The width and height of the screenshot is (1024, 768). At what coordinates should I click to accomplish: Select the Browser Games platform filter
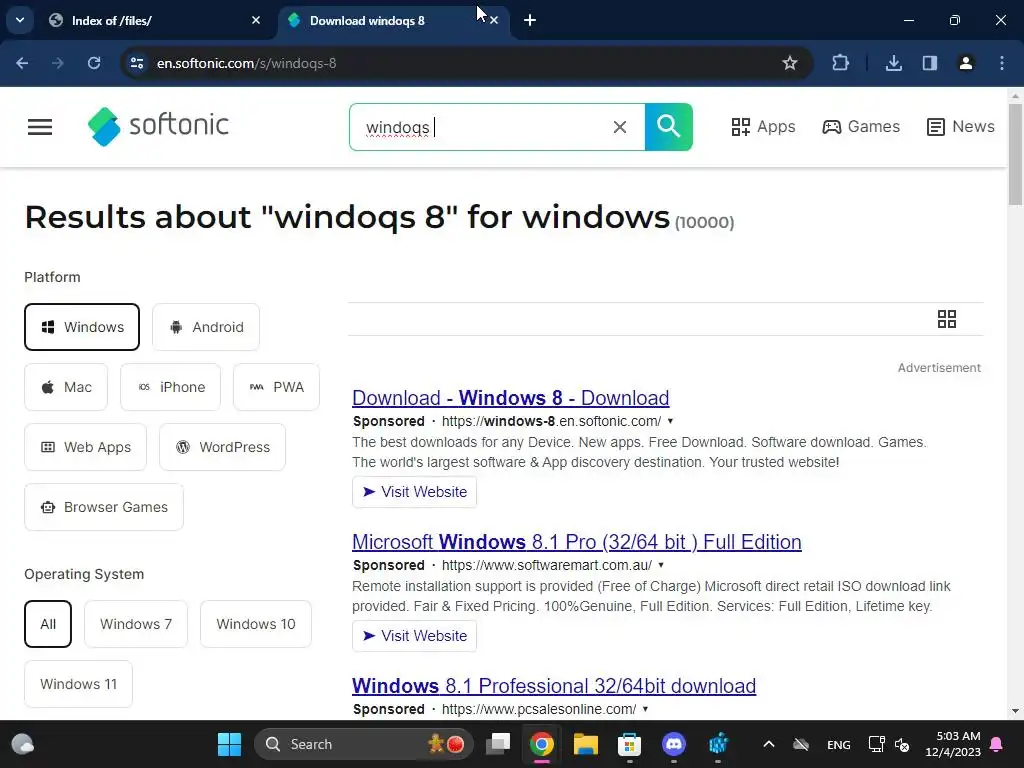[104, 507]
